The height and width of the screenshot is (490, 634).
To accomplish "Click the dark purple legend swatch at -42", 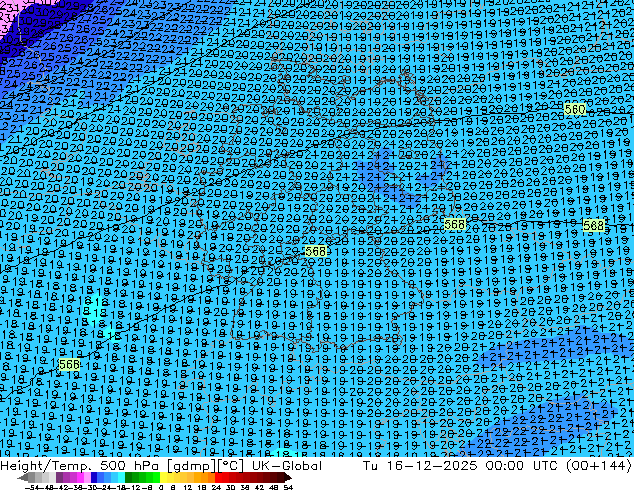I will point(59,477).
